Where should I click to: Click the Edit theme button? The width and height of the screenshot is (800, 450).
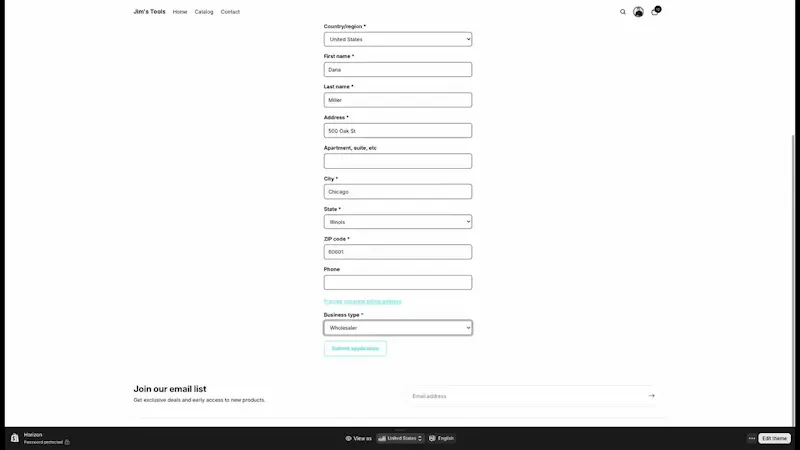[774, 438]
